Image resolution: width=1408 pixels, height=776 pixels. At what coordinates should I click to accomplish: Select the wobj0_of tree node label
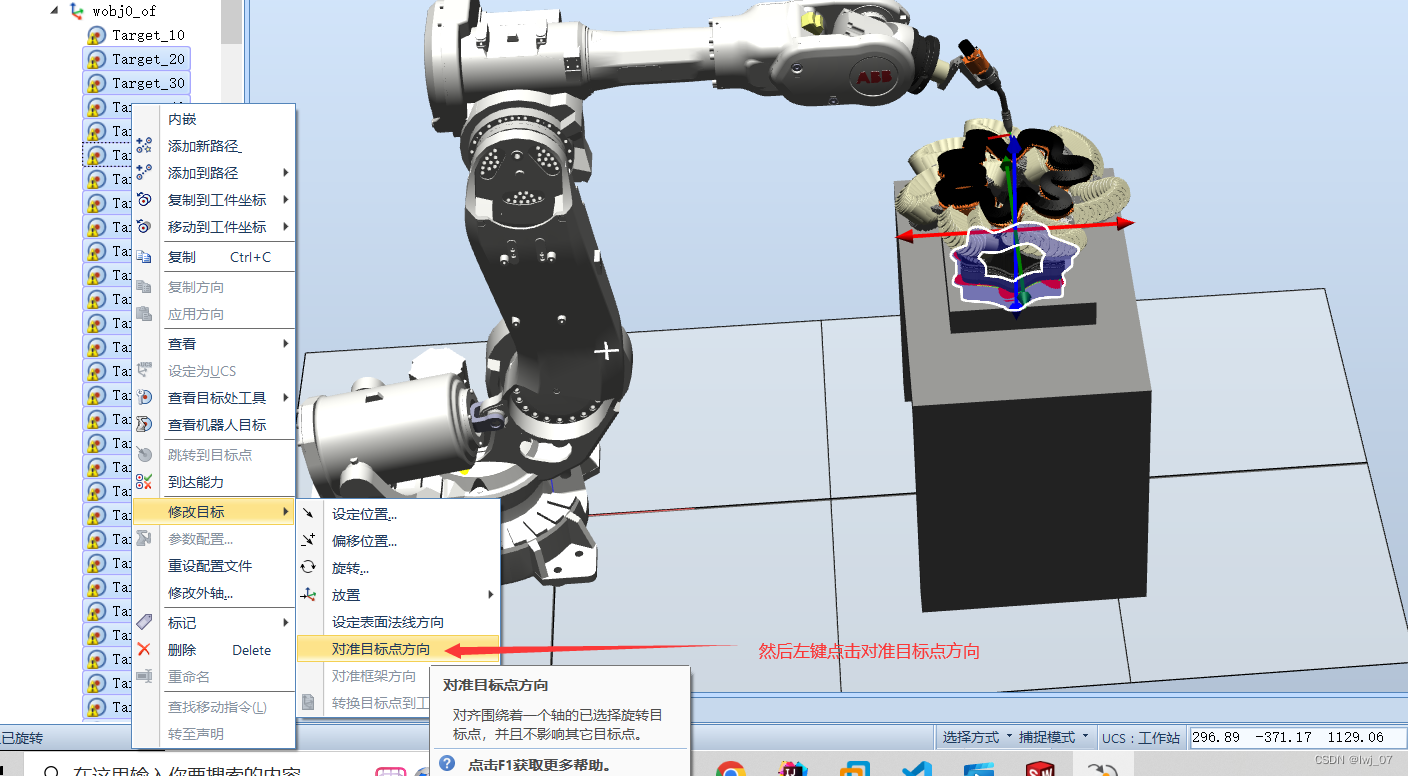point(124,11)
